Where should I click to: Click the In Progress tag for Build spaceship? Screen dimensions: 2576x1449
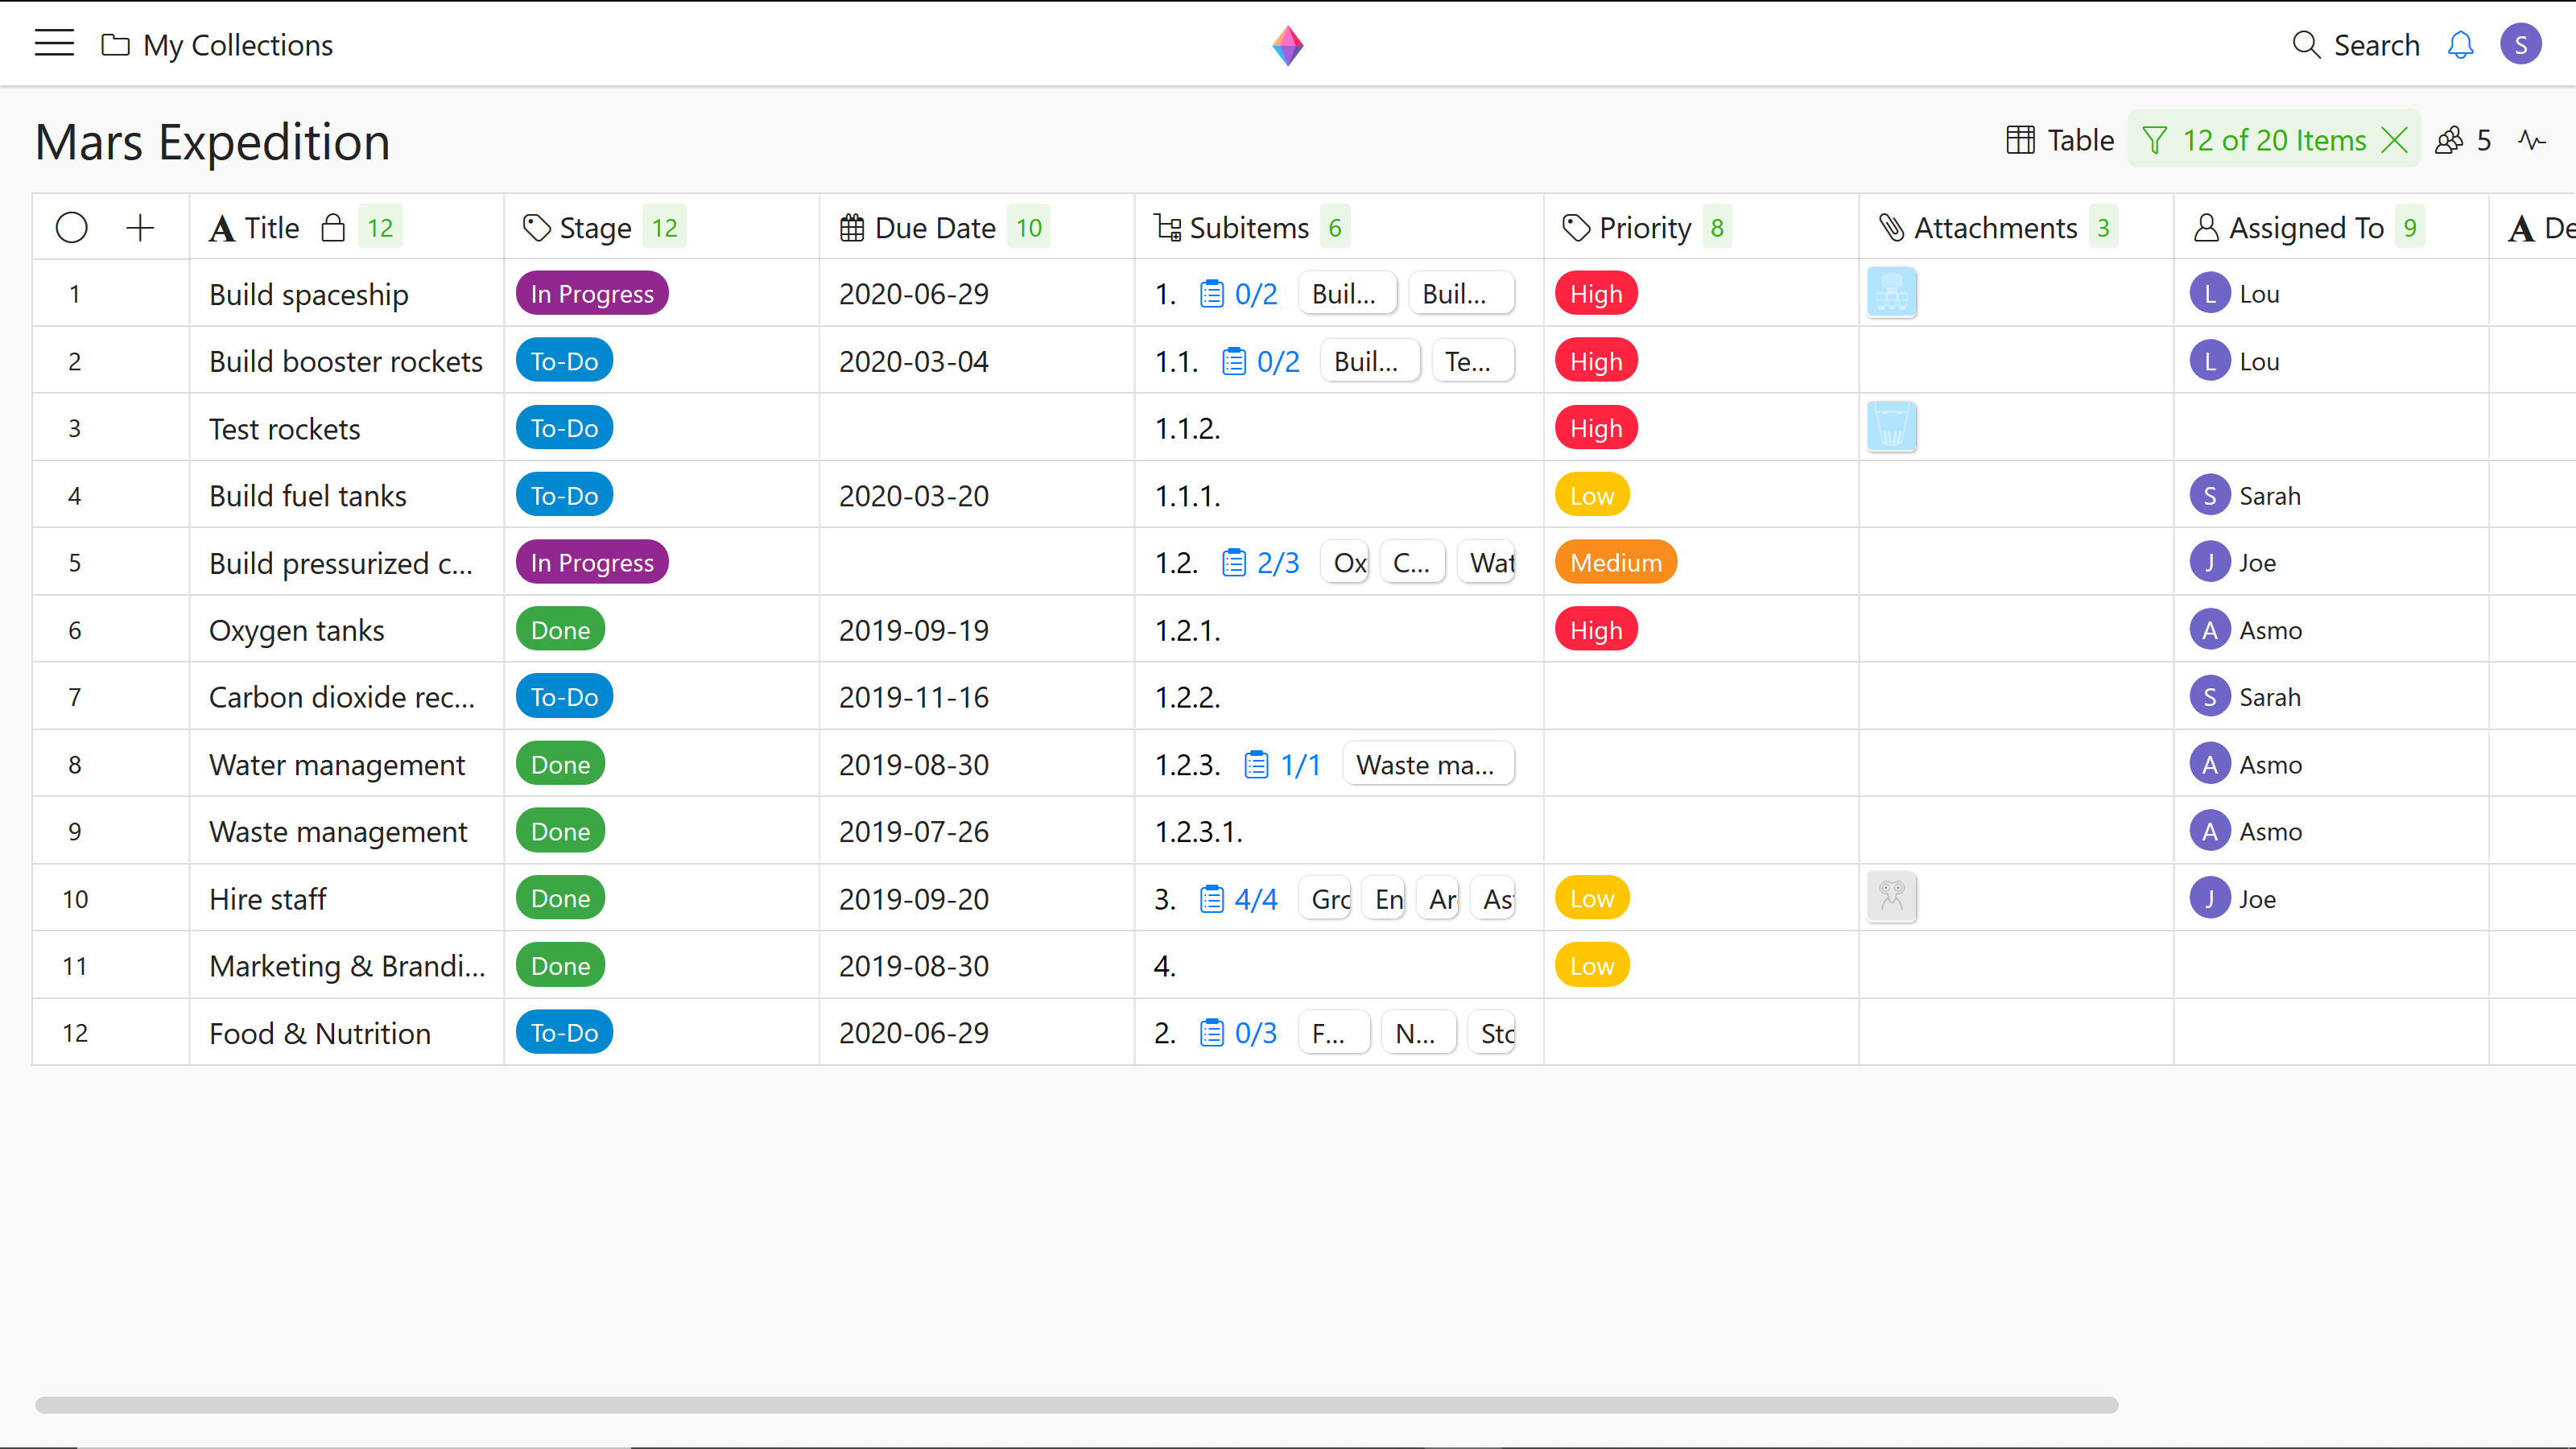(x=592, y=294)
